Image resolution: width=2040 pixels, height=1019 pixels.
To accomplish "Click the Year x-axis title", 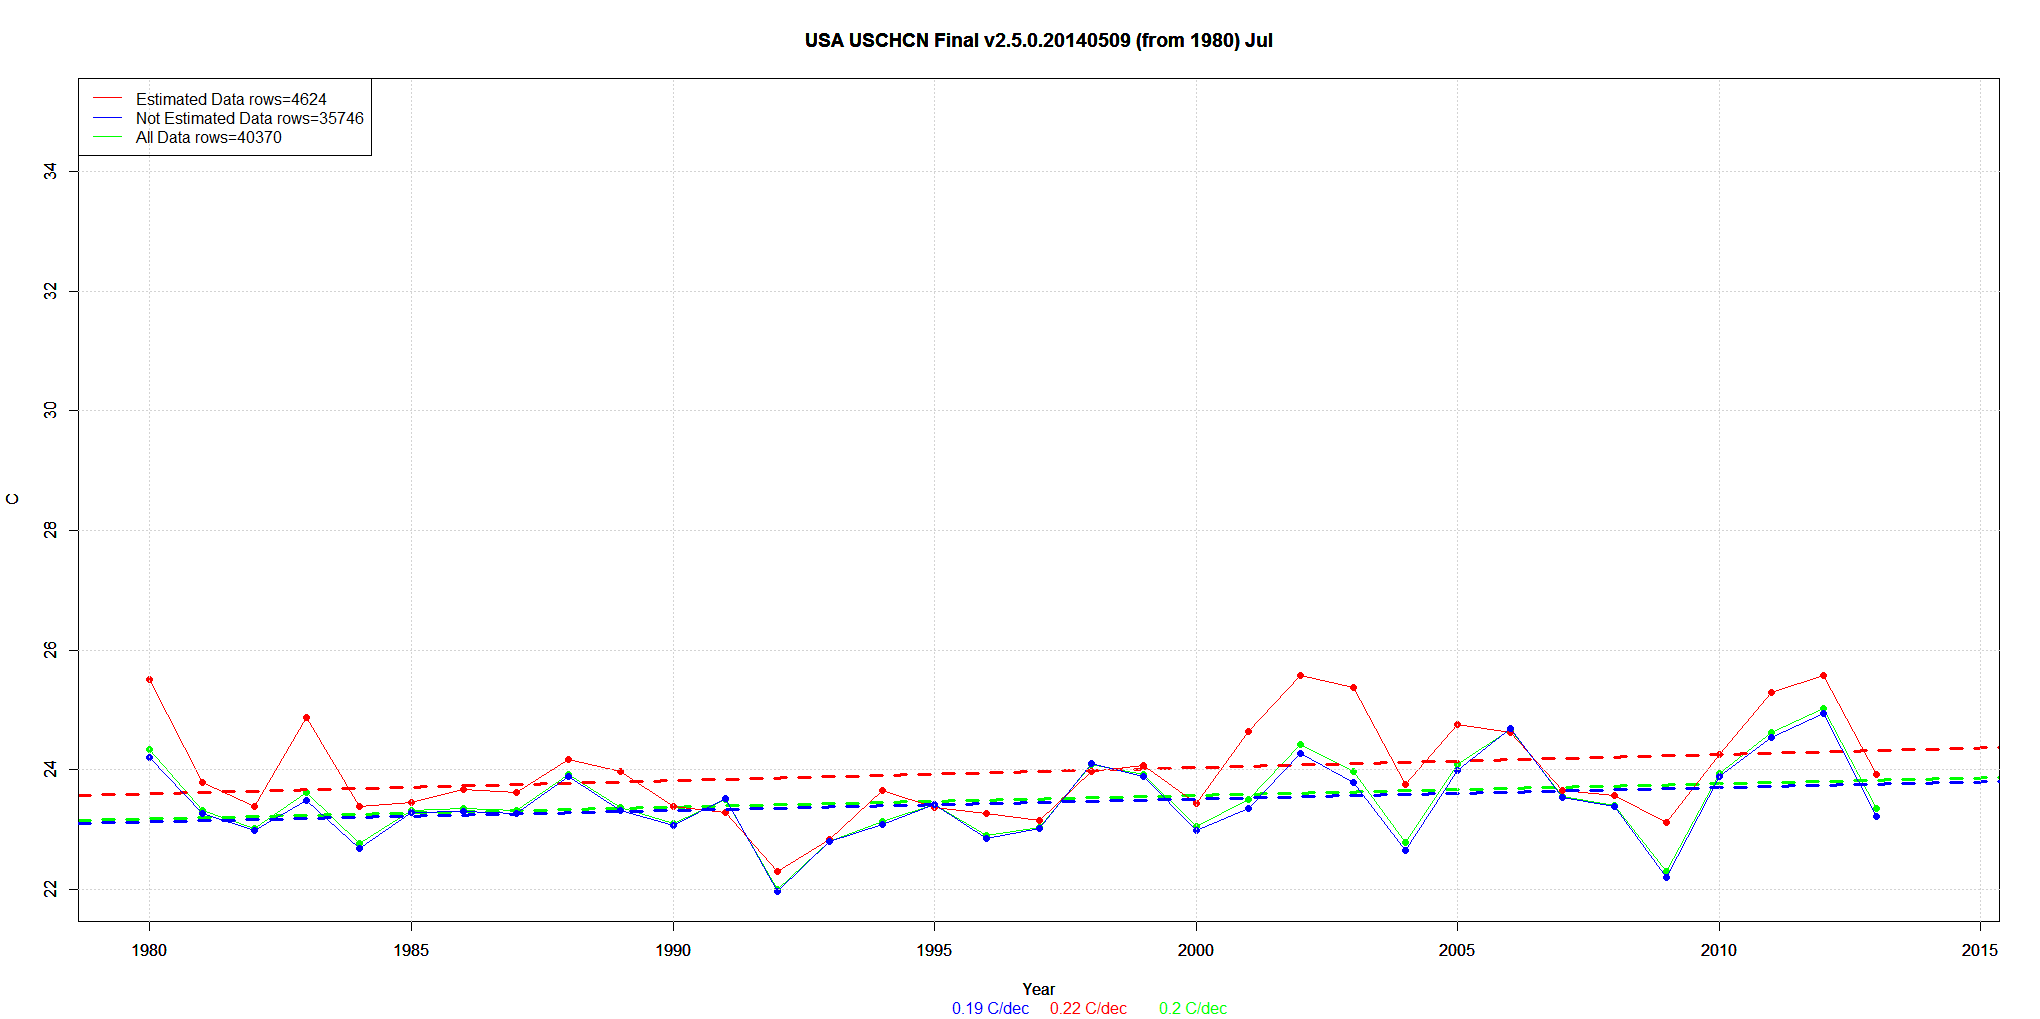I will [x=1038, y=989].
